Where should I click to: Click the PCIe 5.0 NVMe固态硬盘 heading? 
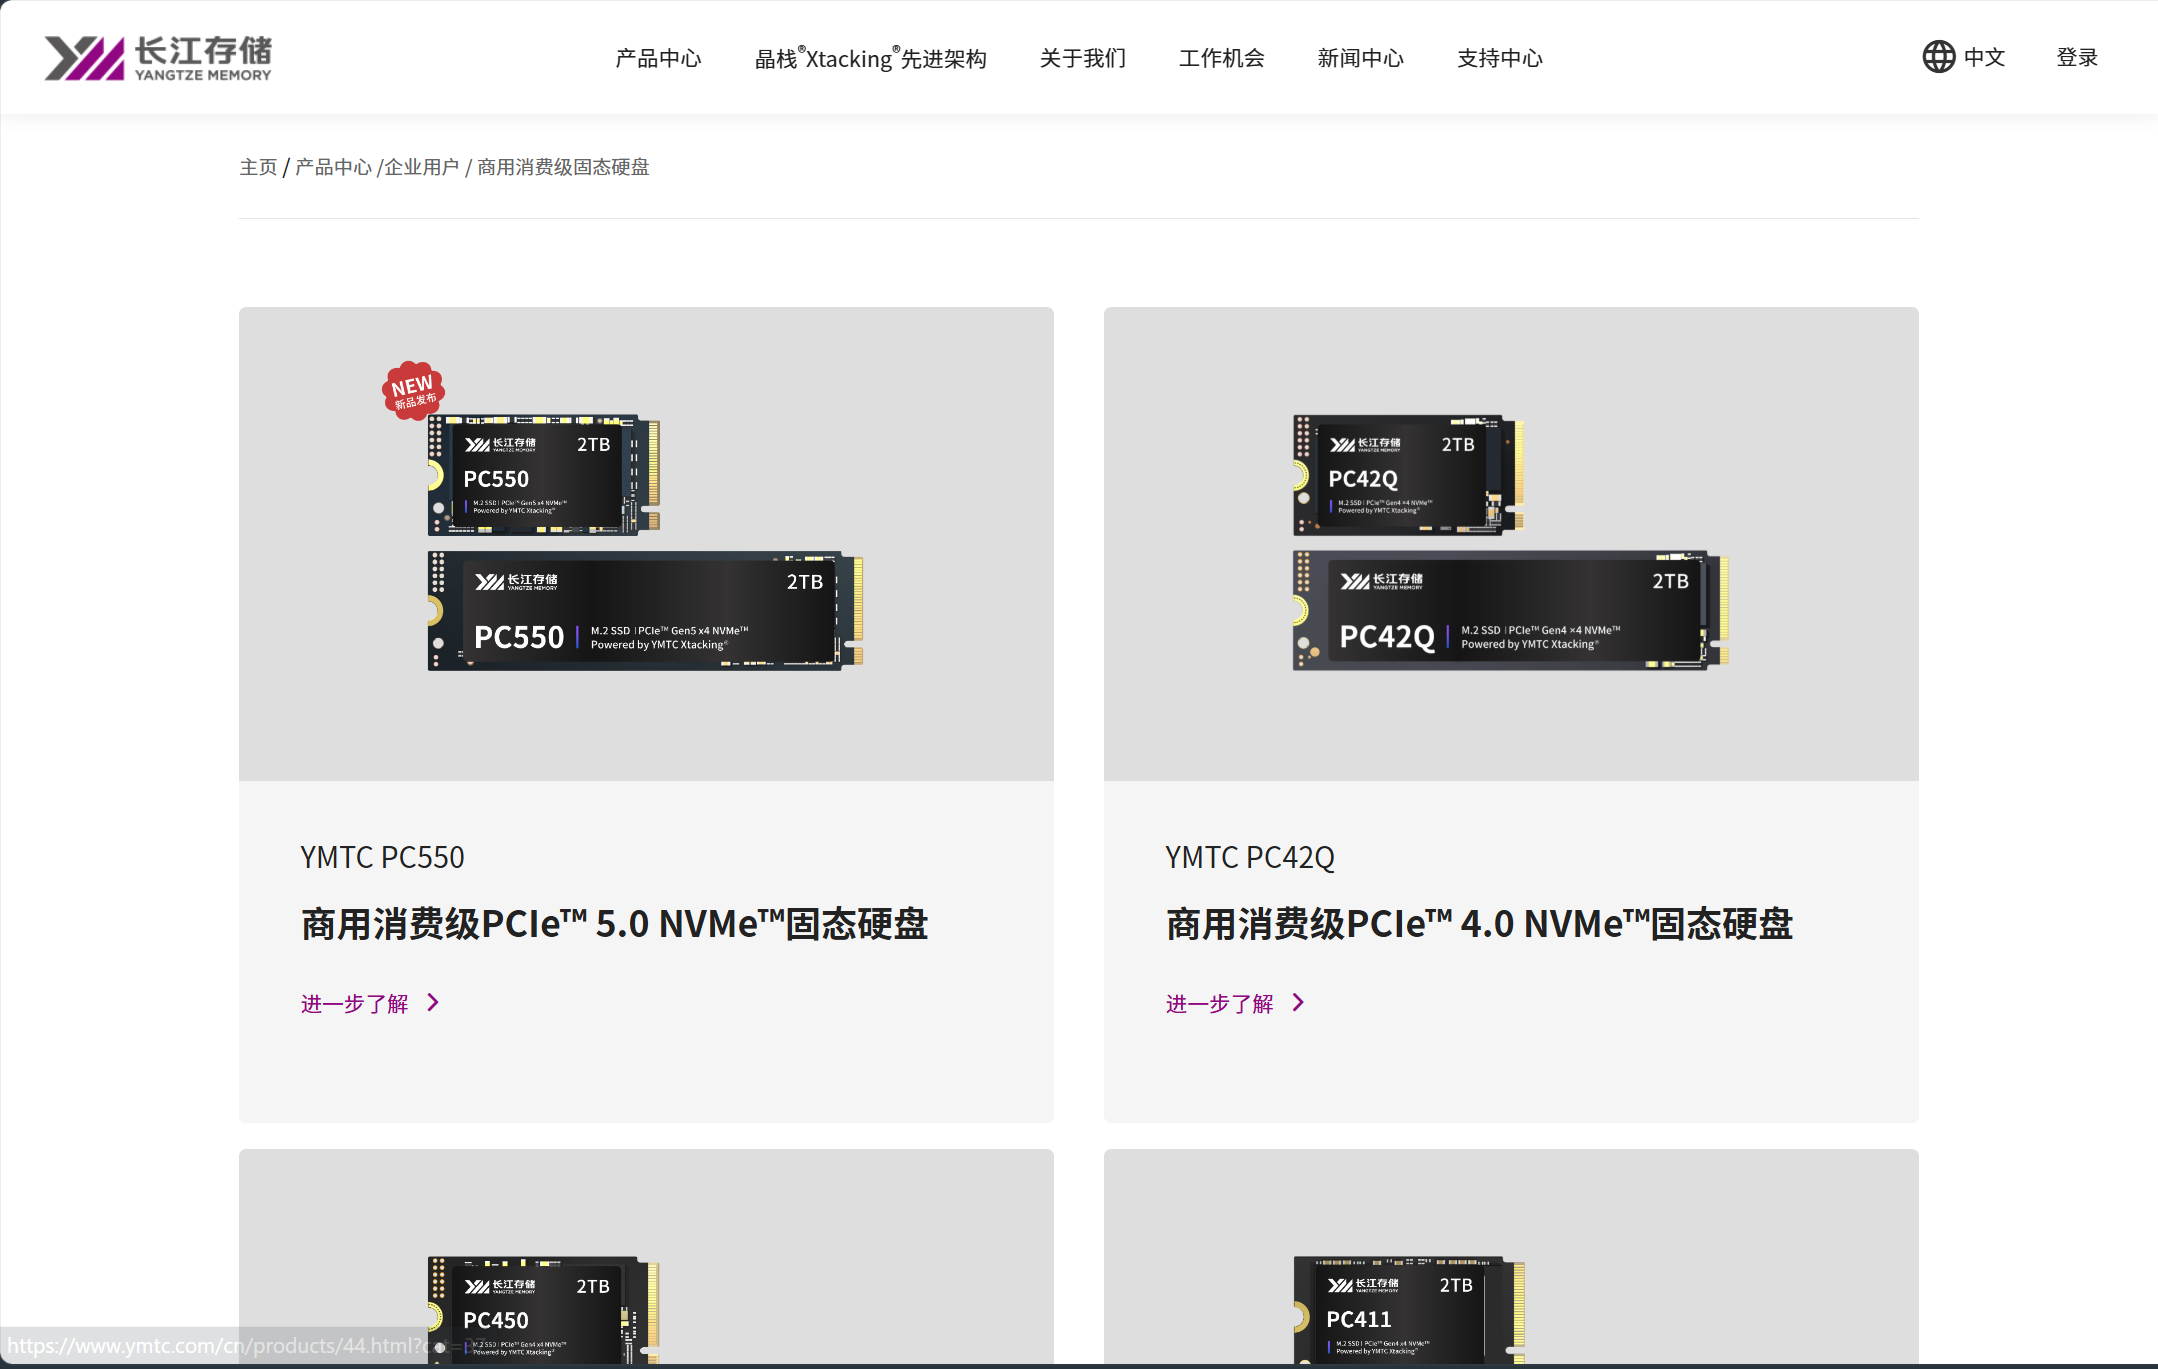pyautogui.click(x=614, y=923)
